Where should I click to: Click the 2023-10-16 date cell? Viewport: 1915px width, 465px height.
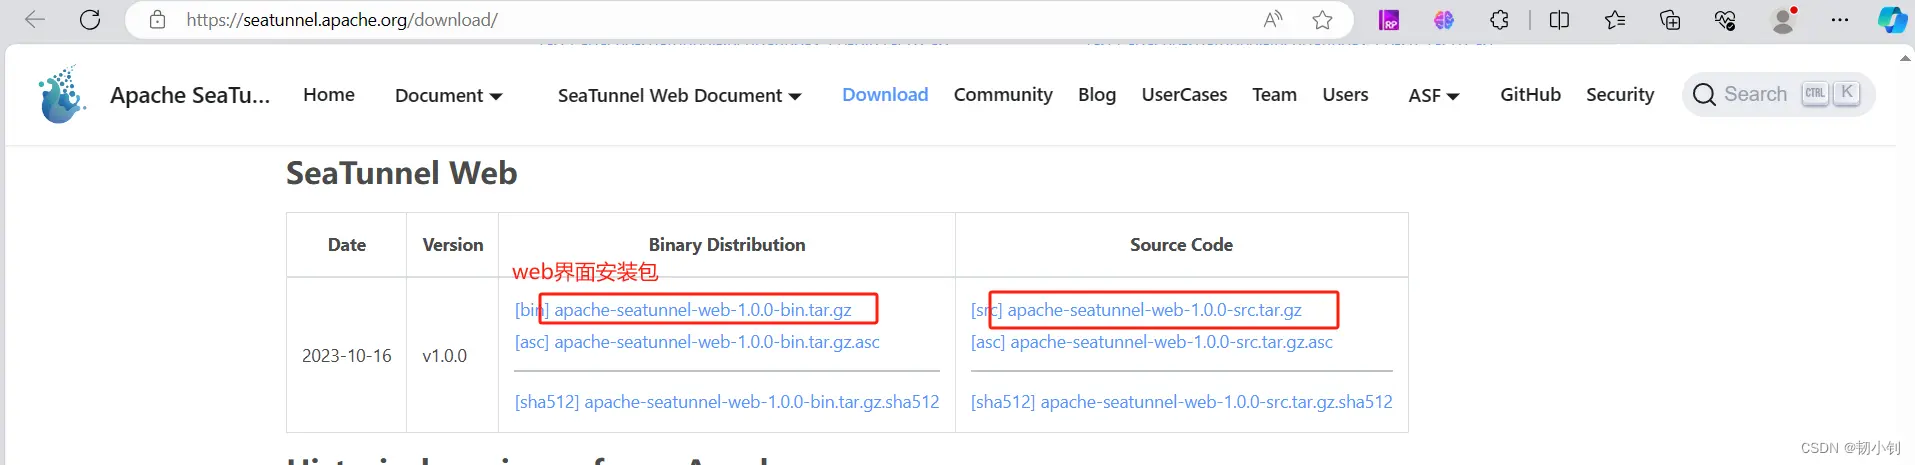[x=347, y=356]
